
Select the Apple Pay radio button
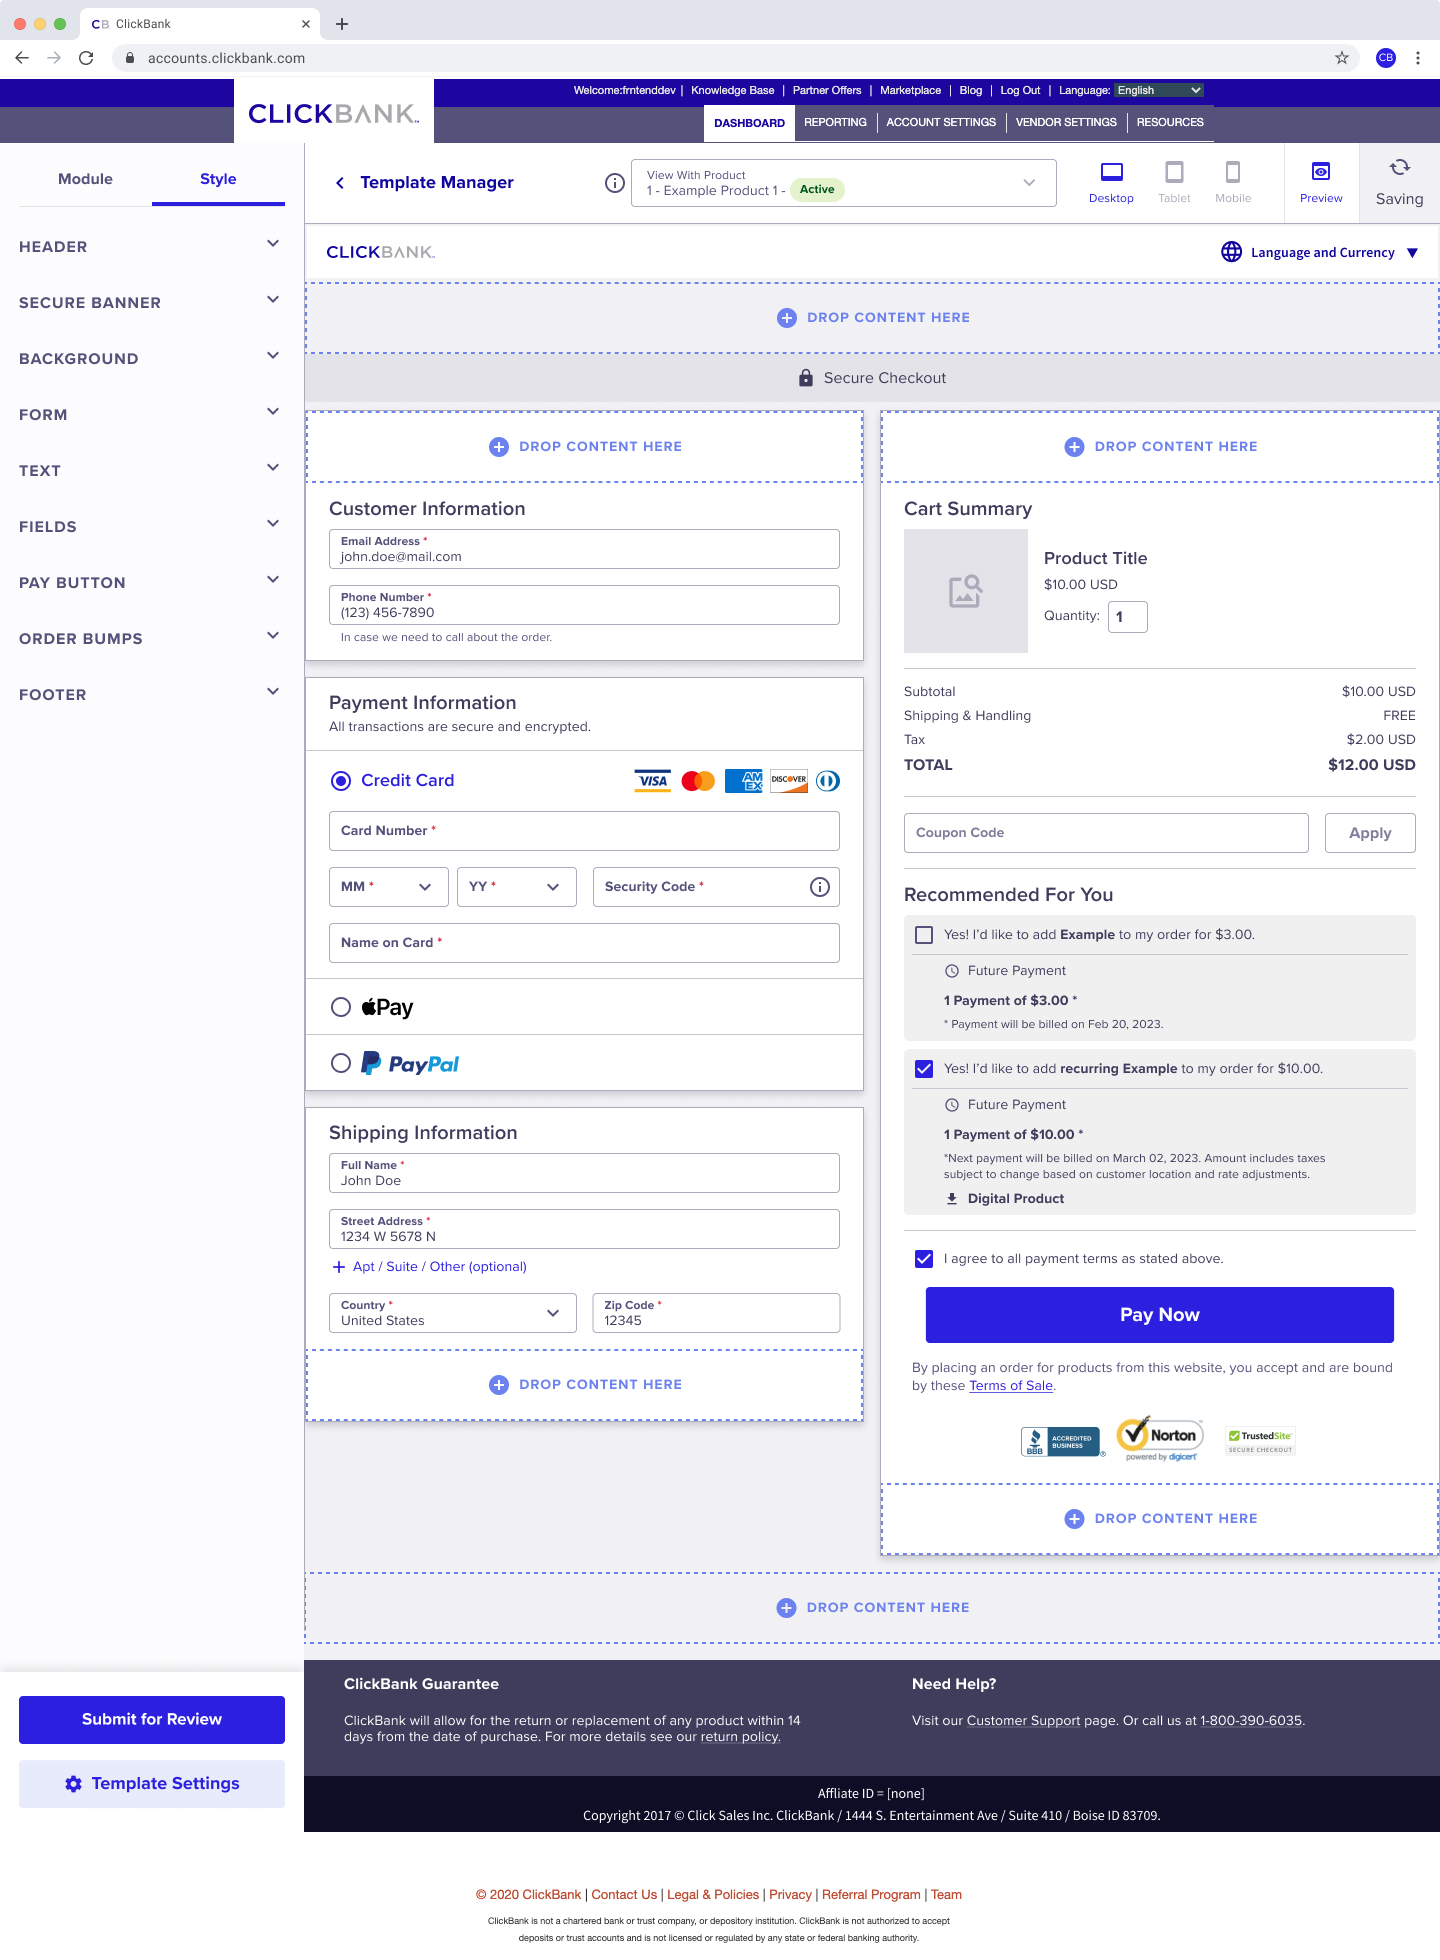click(x=341, y=1007)
